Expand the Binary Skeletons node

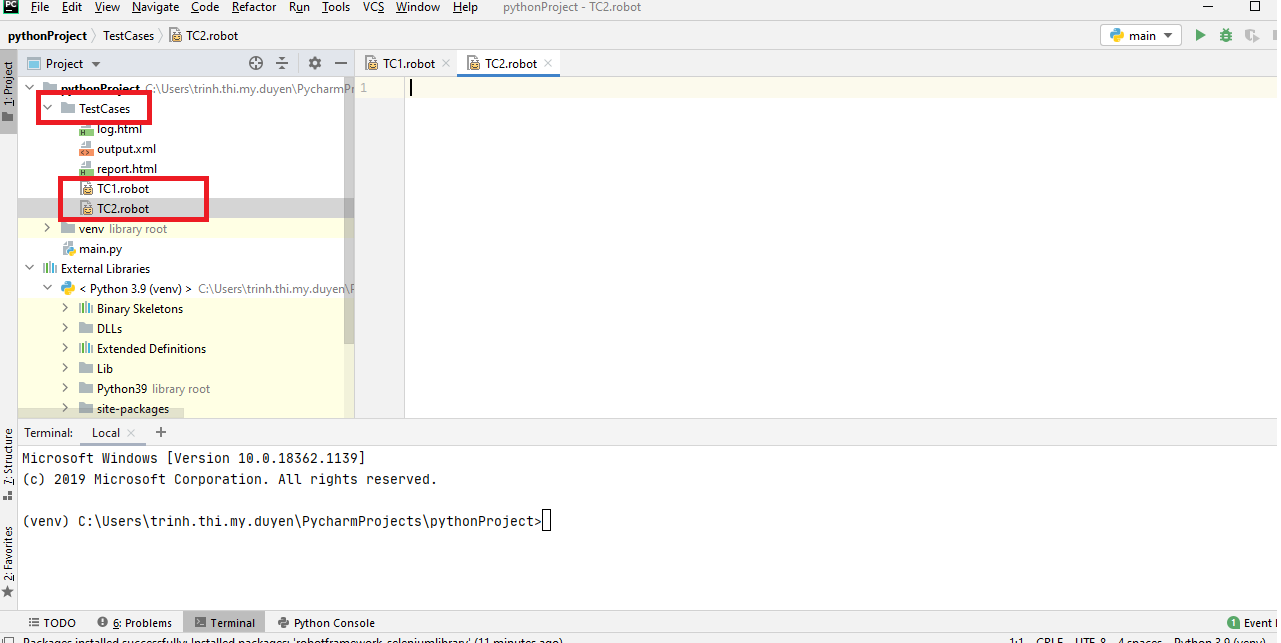tap(65, 308)
